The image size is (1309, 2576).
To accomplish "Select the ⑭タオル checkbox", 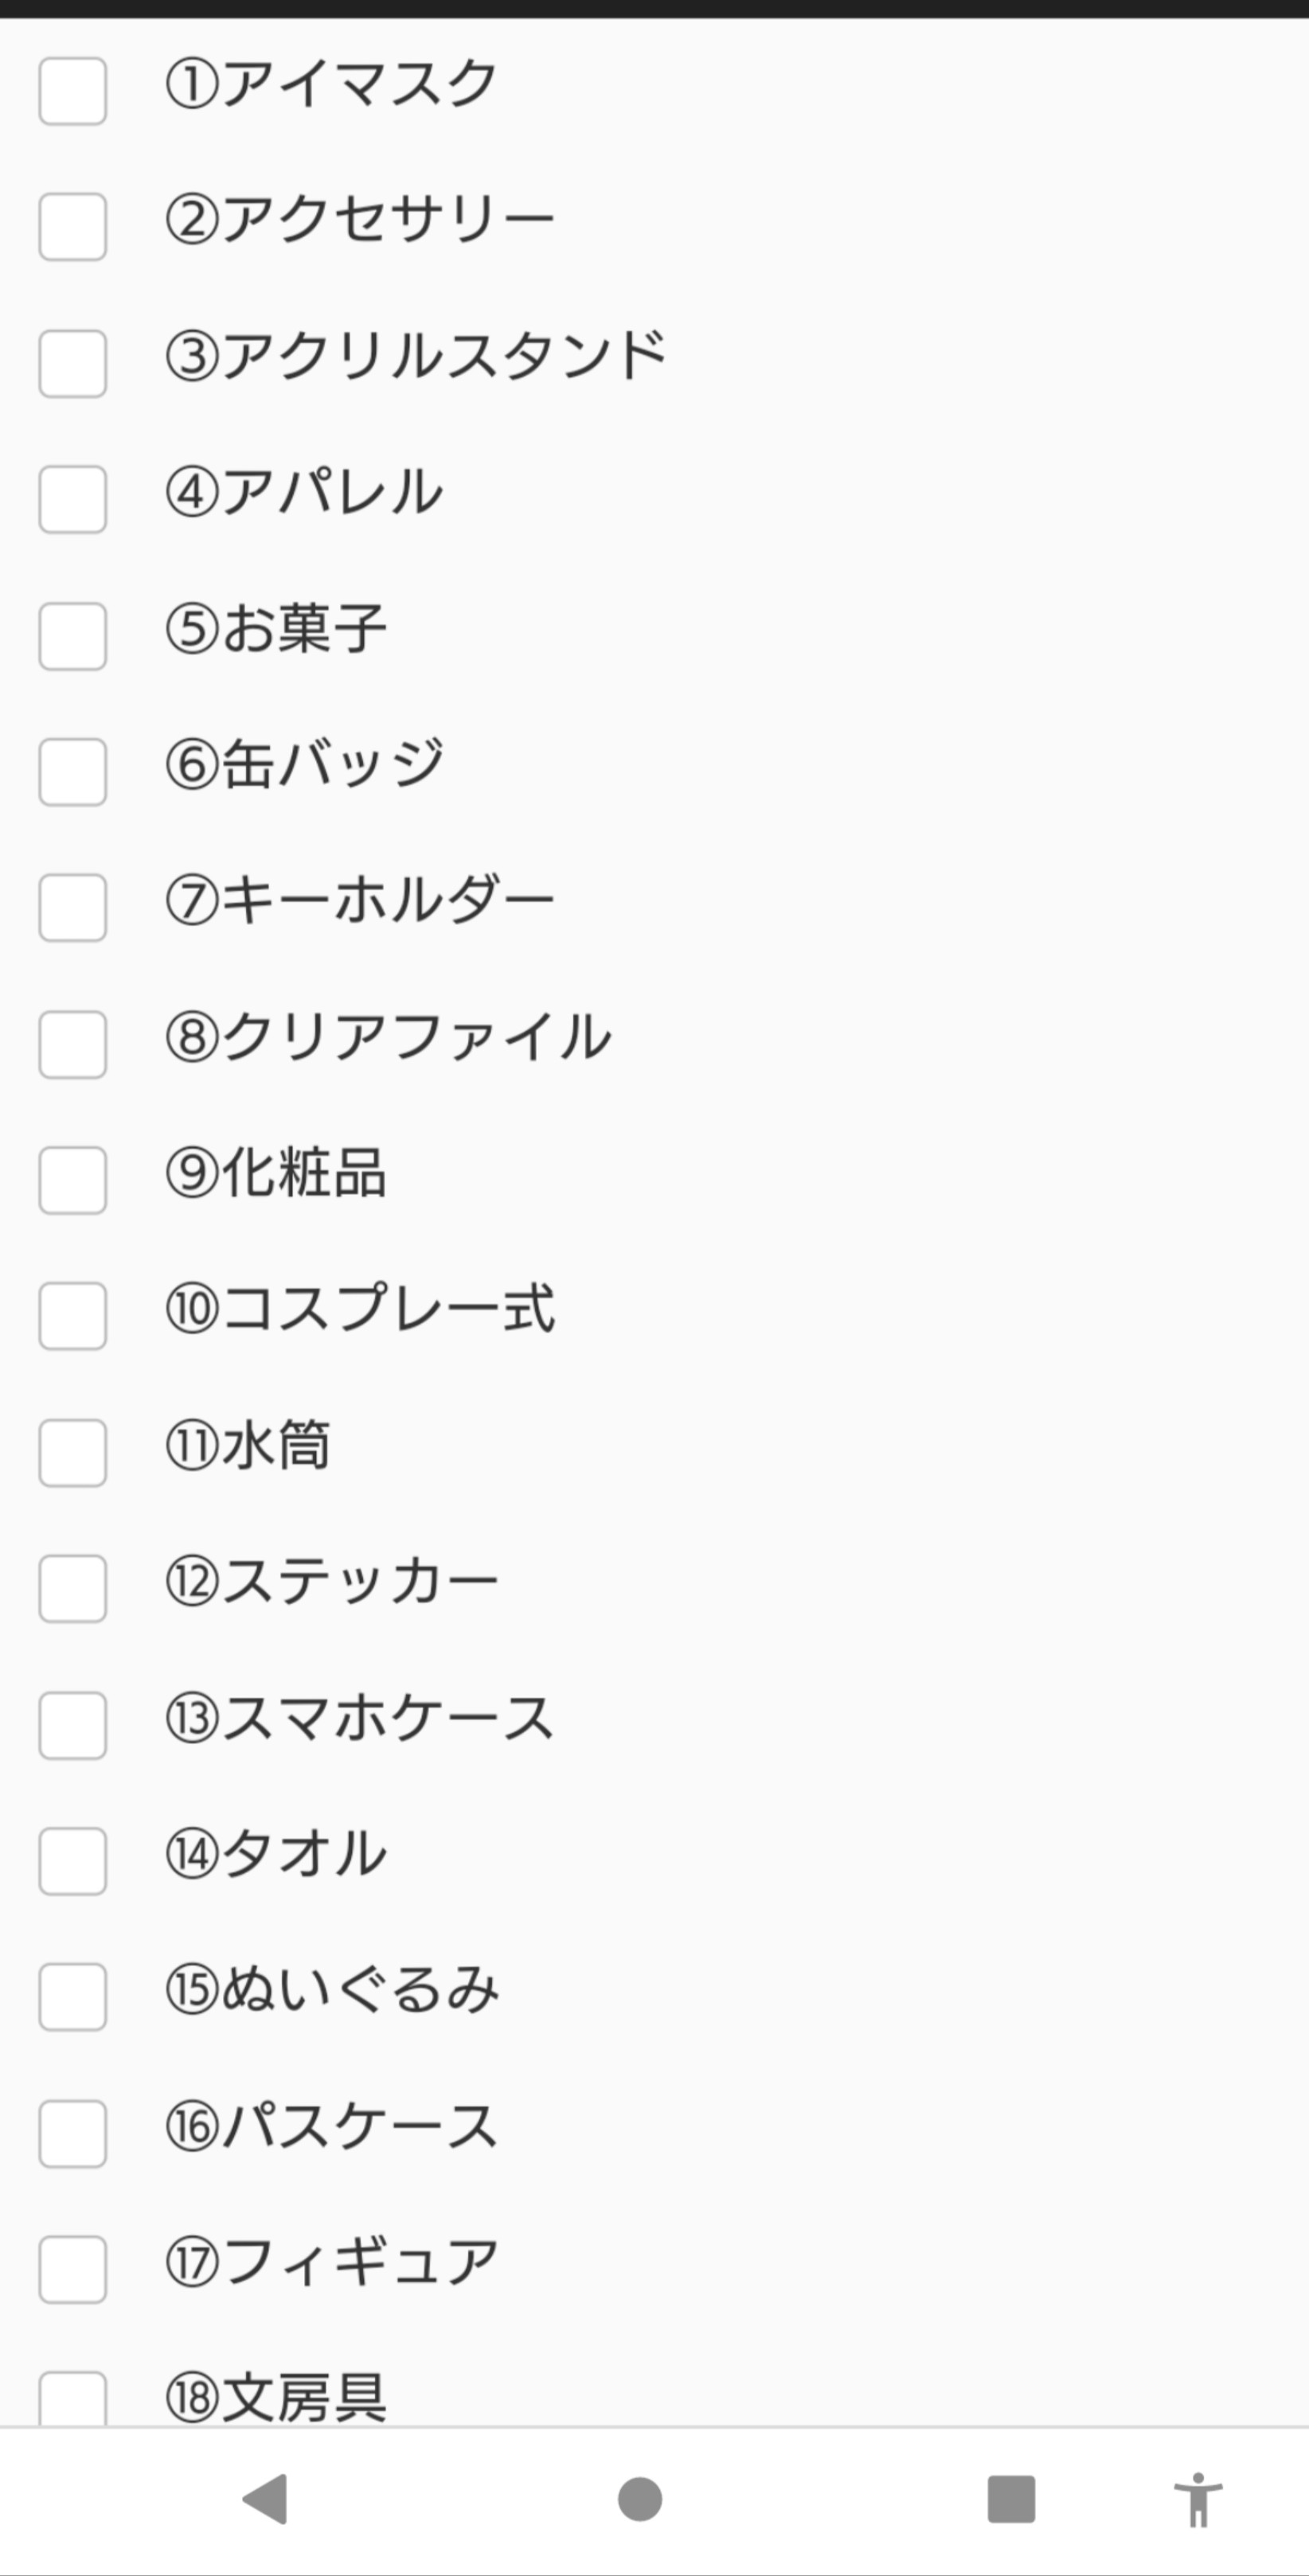I will point(73,1862).
